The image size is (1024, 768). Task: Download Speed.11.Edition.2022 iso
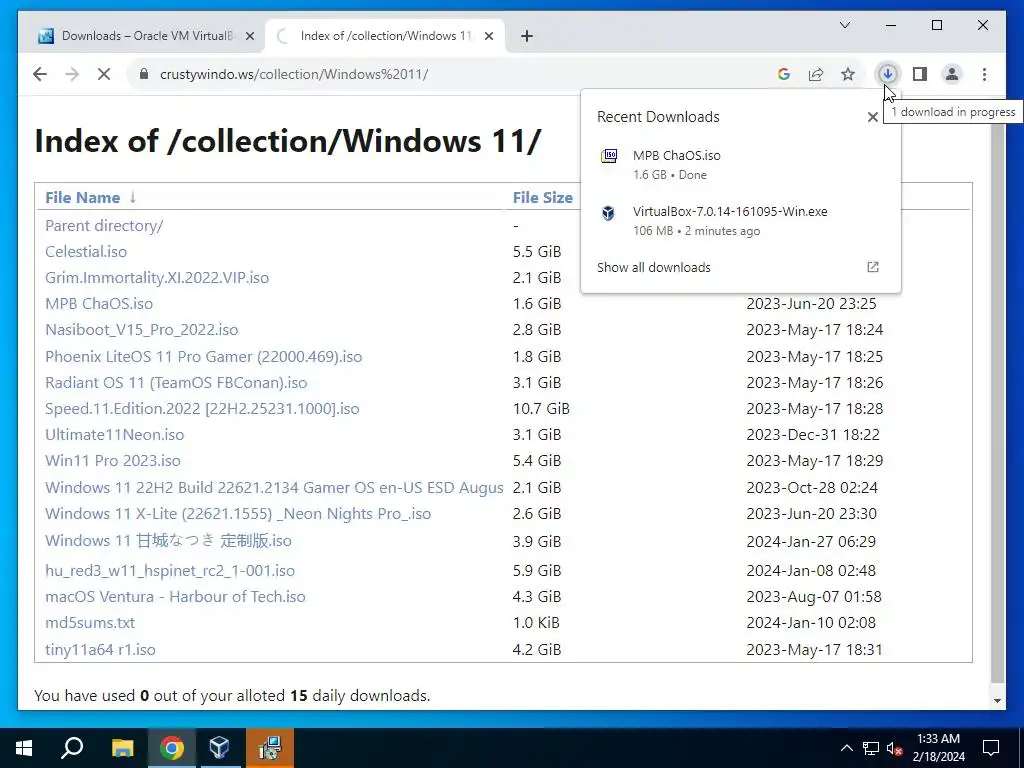(202, 409)
